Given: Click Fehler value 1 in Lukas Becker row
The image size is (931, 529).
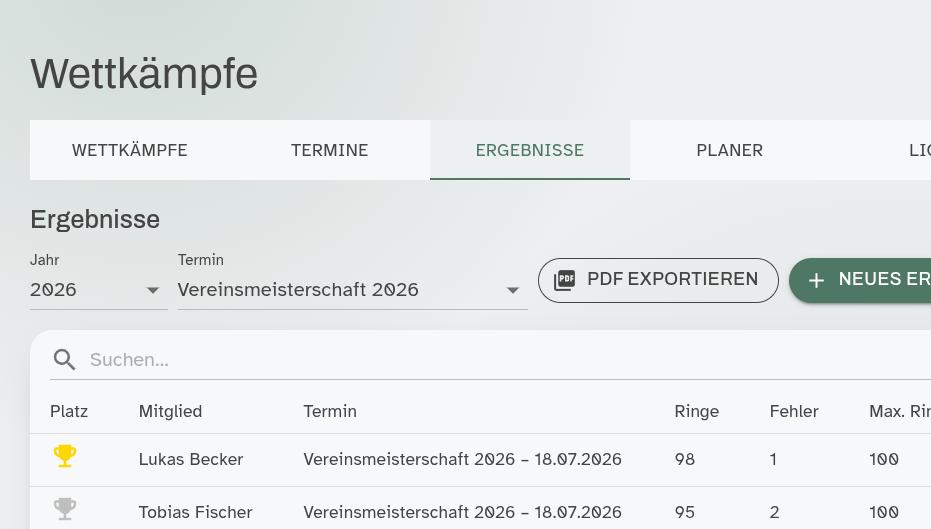Looking at the screenshot, I should pyautogui.click(x=773, y=460).
